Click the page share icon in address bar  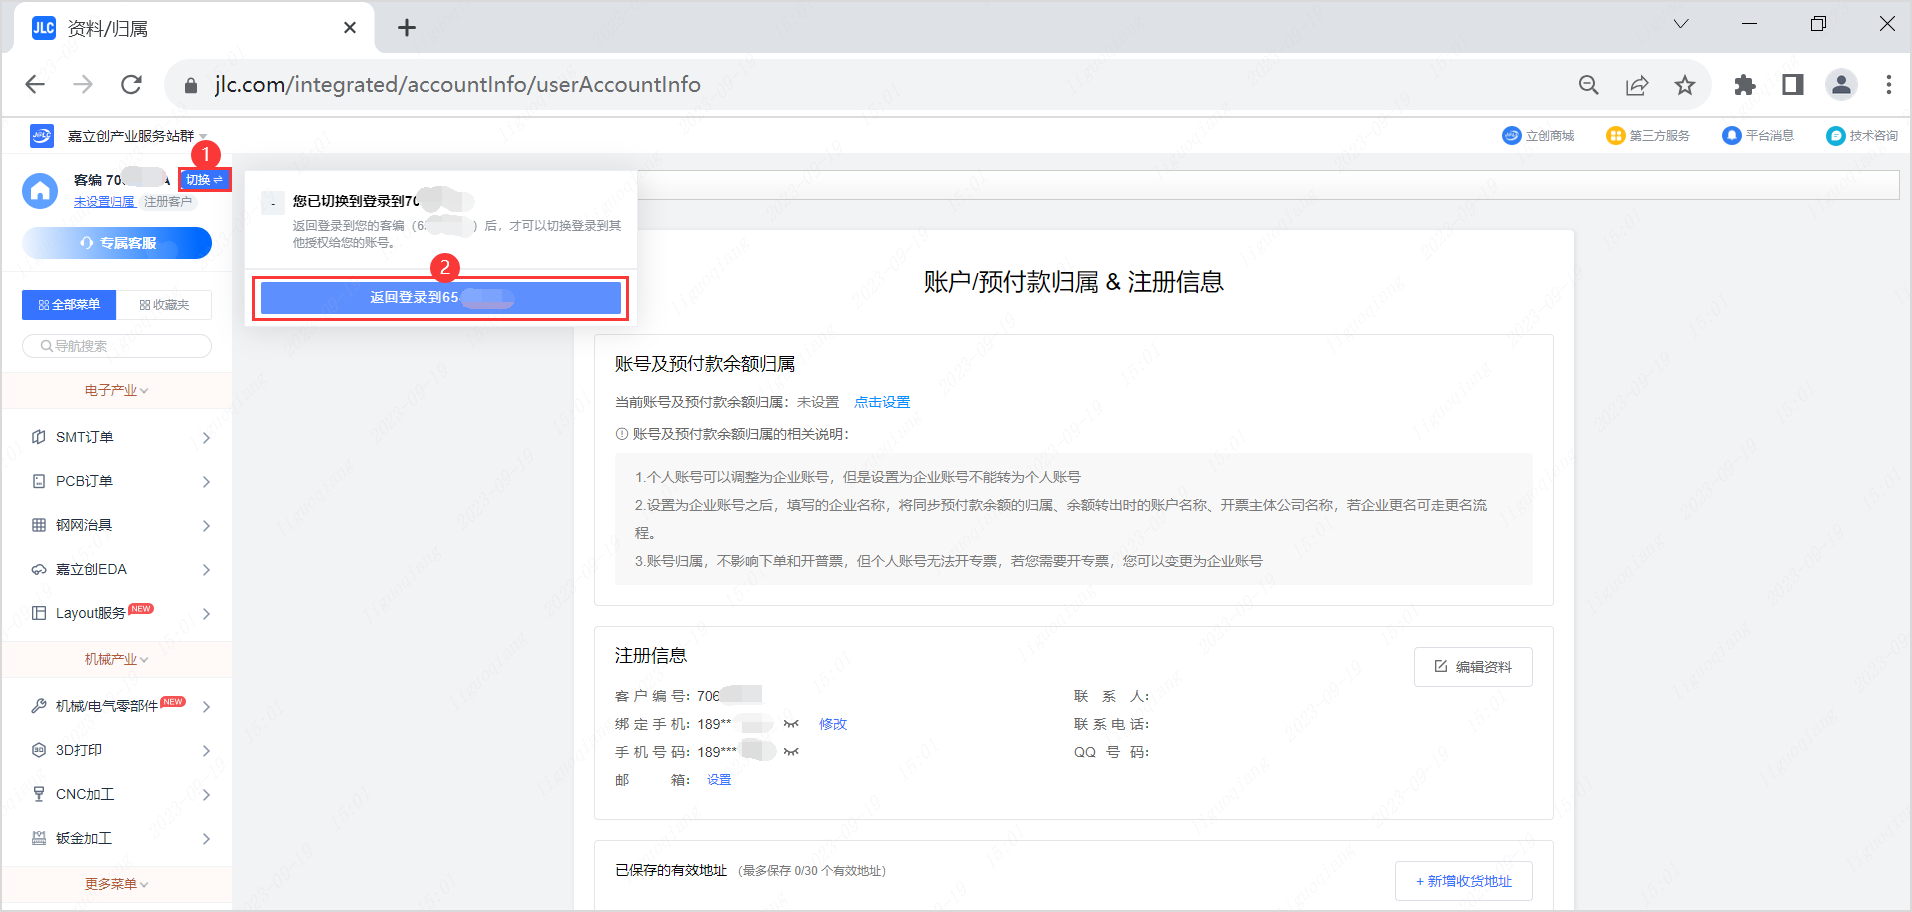(1637, 85)
